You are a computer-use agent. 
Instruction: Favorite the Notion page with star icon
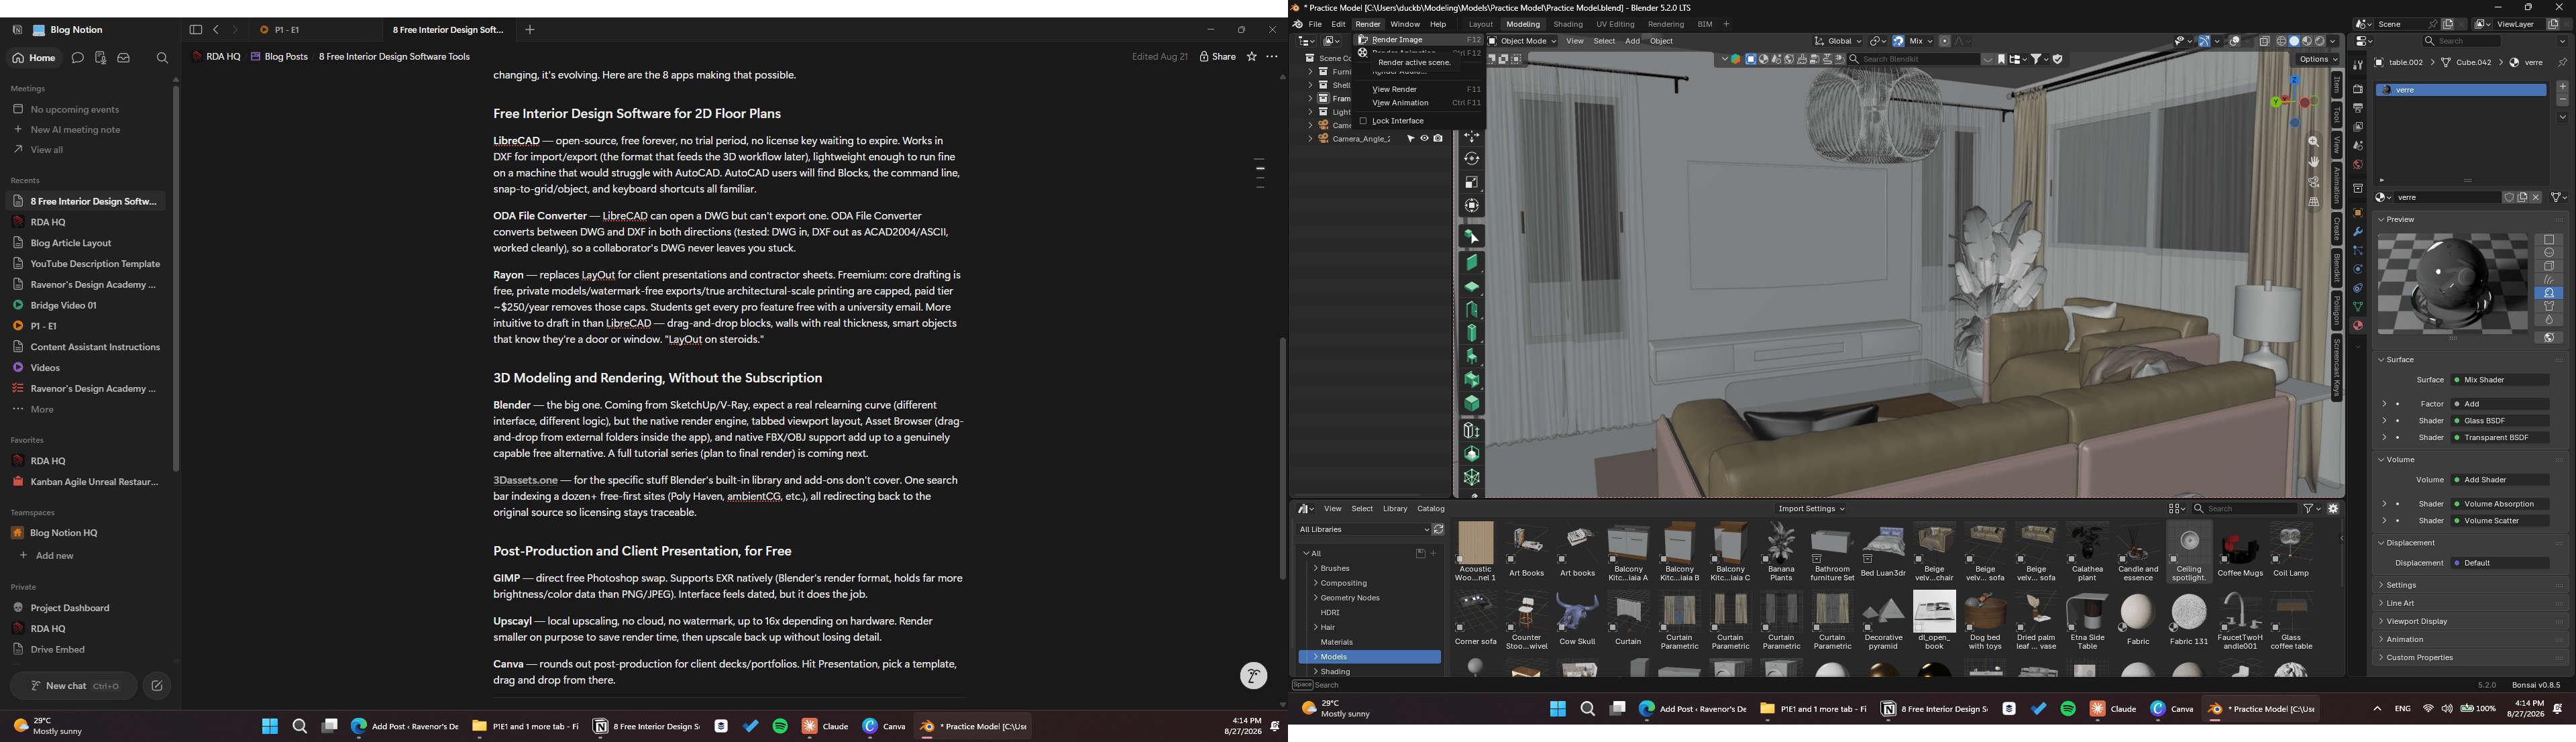point(1251,57)
